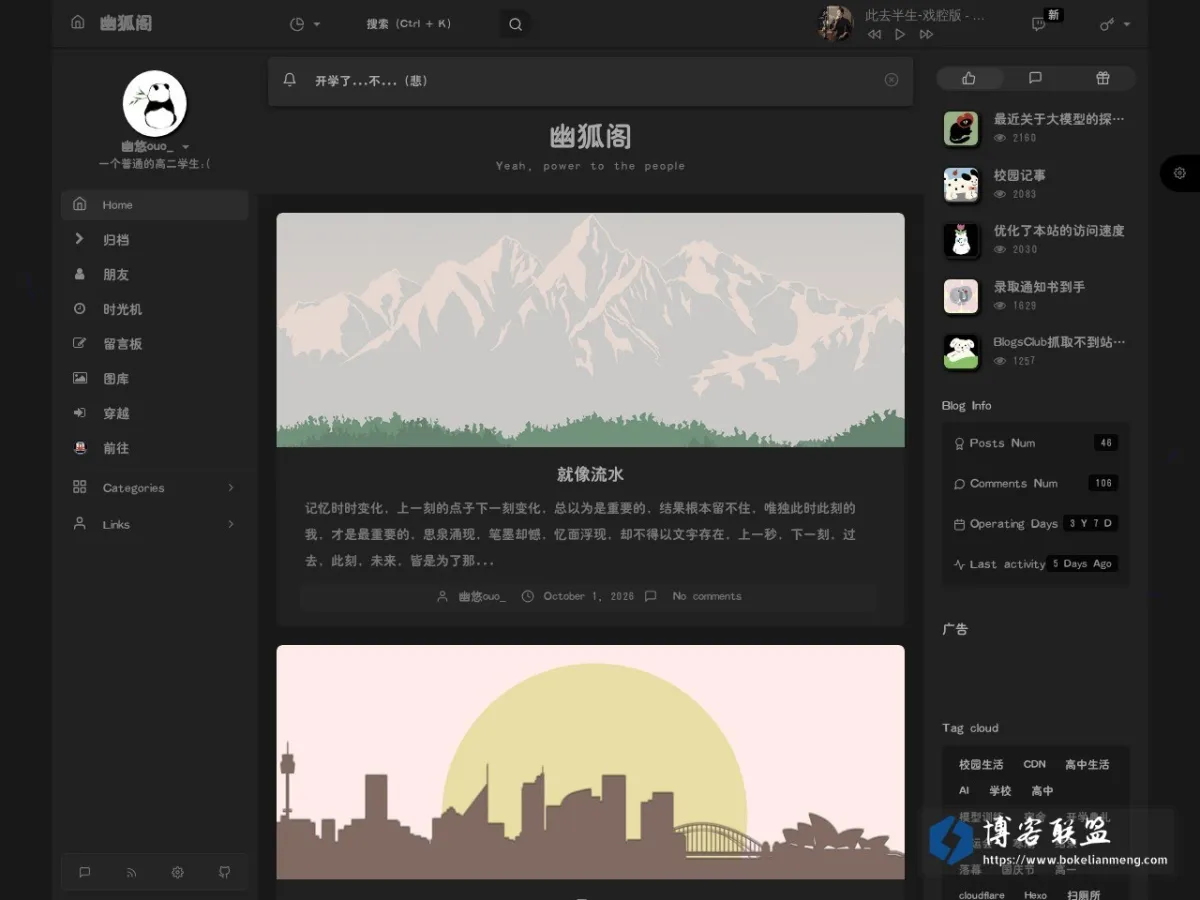Dismiss the 开学了 announcement banner
This screenshot has width=1200, height=900.
[891, 80]
